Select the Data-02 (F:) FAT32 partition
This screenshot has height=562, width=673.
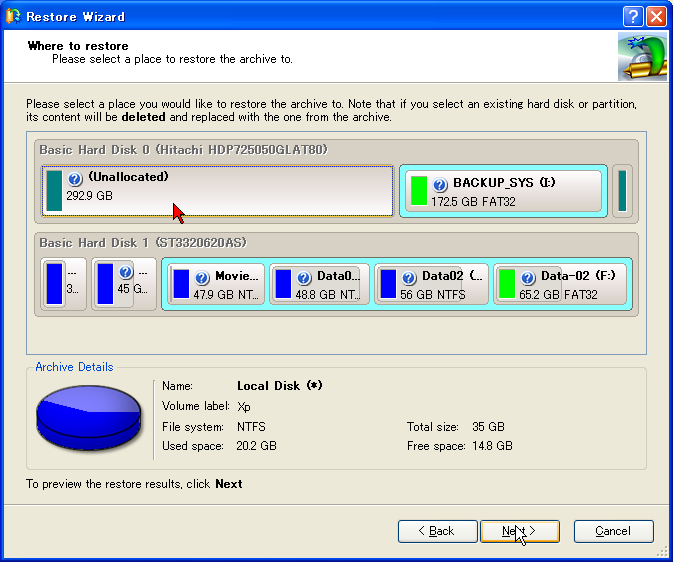pos(560,284)
